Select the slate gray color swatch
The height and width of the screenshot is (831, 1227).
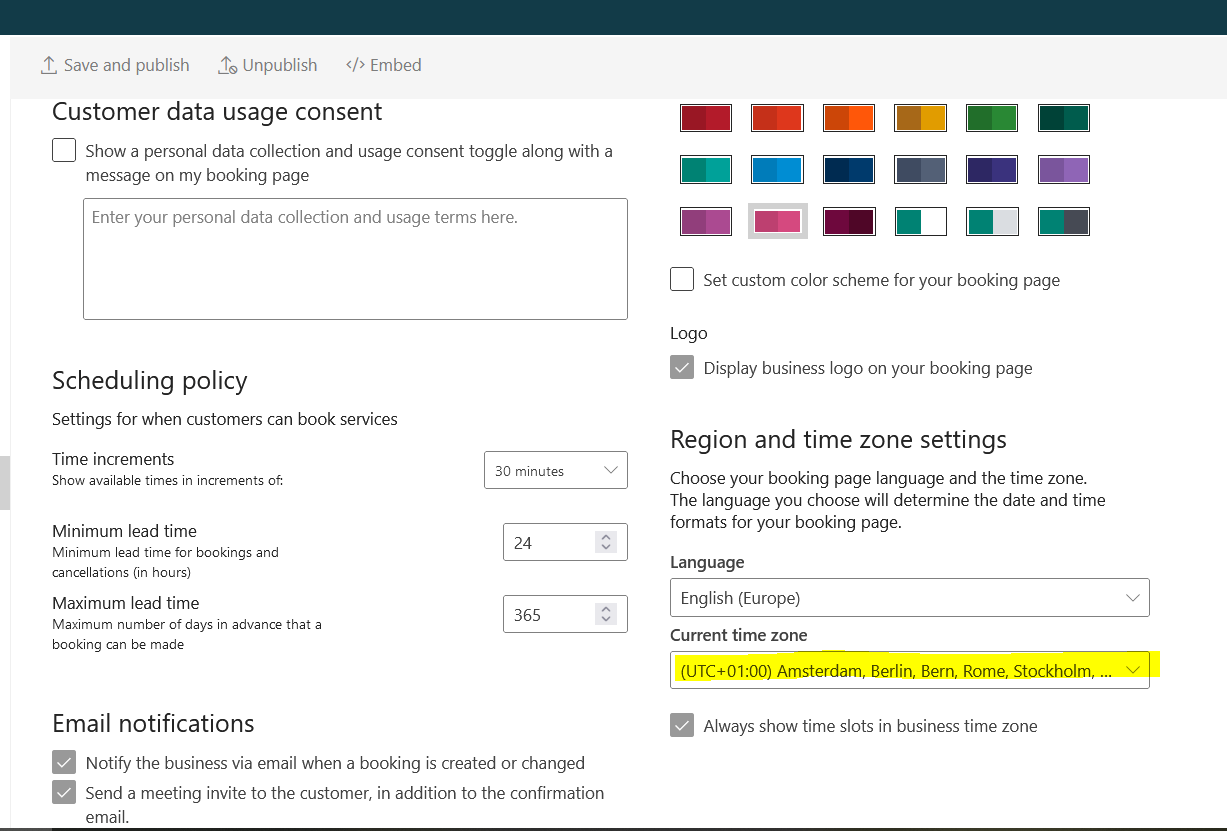tap(920, 170)
